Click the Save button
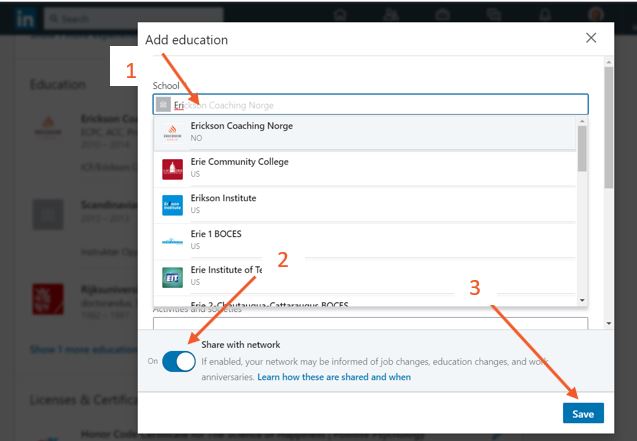The height and width of the screenshot is (441, 637). pos(583,413)
